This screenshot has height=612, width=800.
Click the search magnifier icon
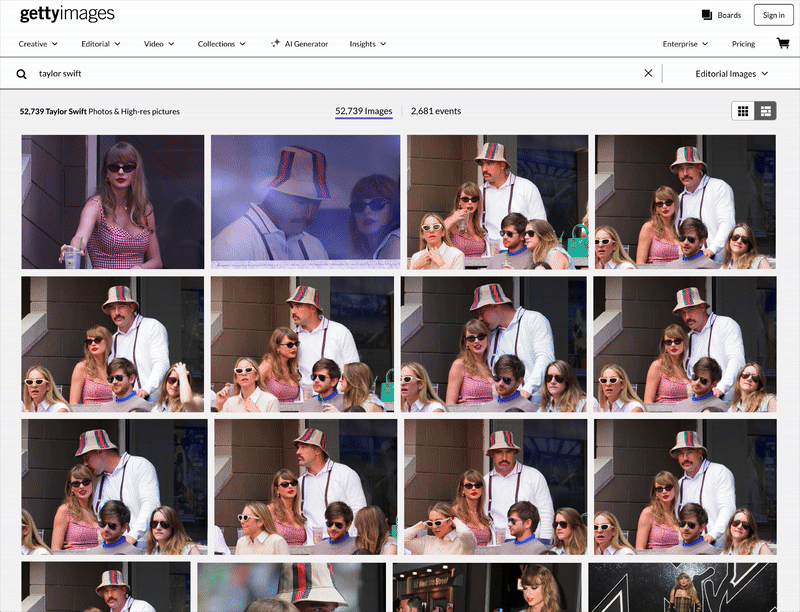click(21, 74)
